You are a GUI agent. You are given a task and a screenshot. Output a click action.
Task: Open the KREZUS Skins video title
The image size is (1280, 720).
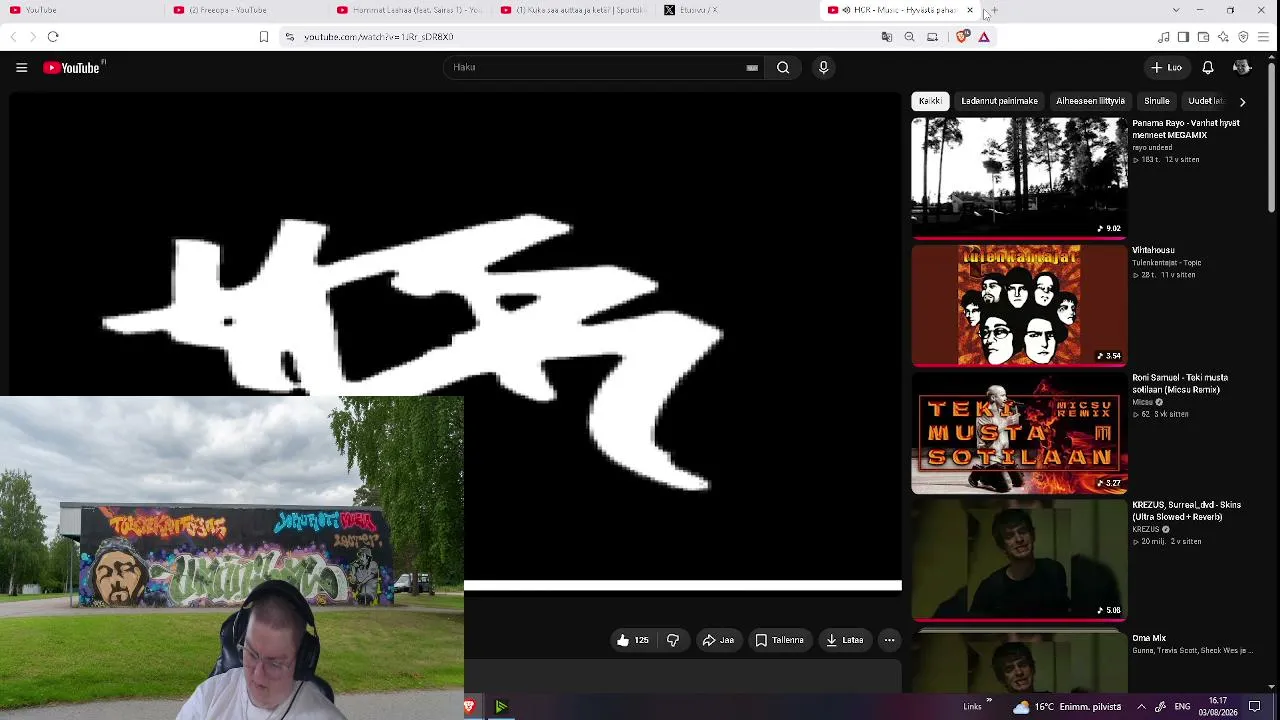(x=1186, y=511)
